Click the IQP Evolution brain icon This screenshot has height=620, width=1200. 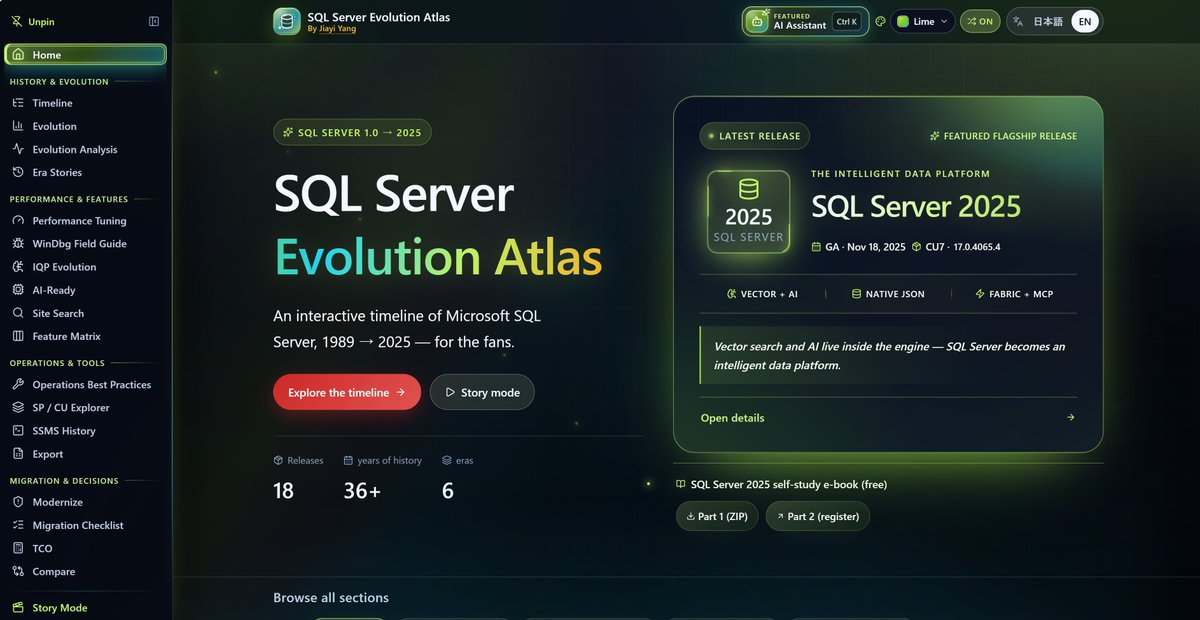(18, 267)
